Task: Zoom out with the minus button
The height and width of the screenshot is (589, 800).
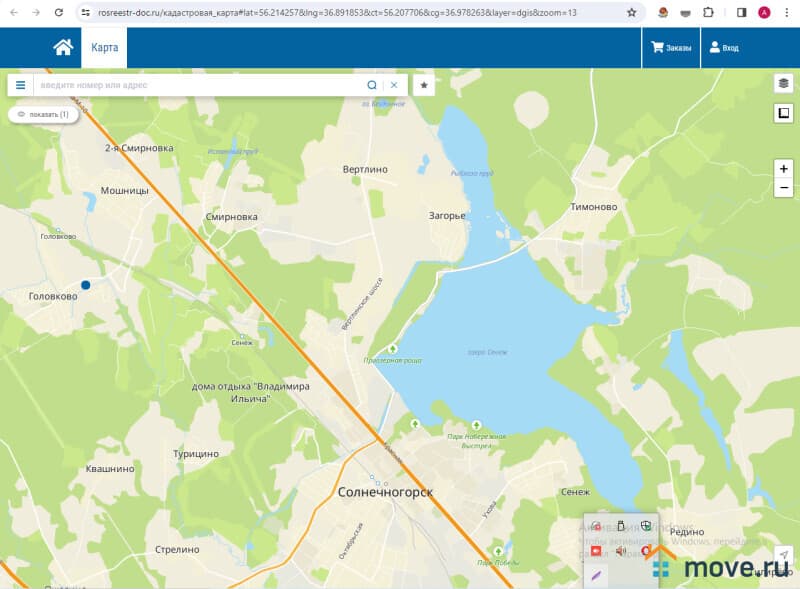Action: click(x=783, y=188)
